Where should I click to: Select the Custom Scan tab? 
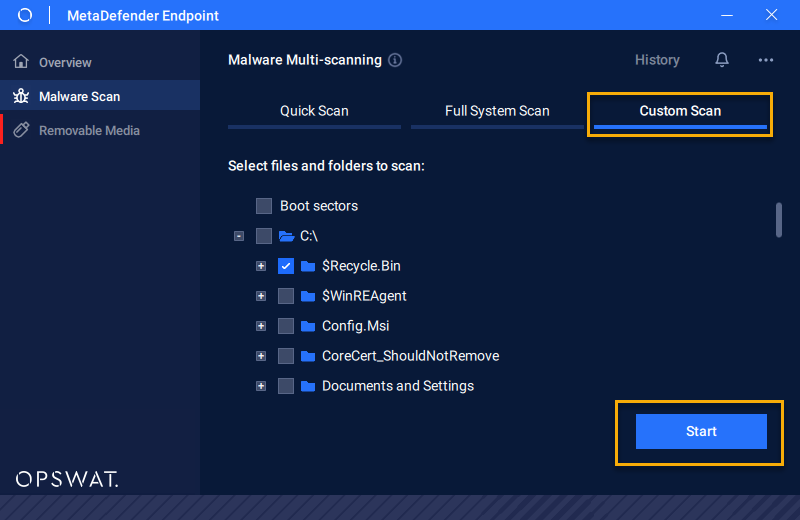pyautogui.click(x=680, y=112)
